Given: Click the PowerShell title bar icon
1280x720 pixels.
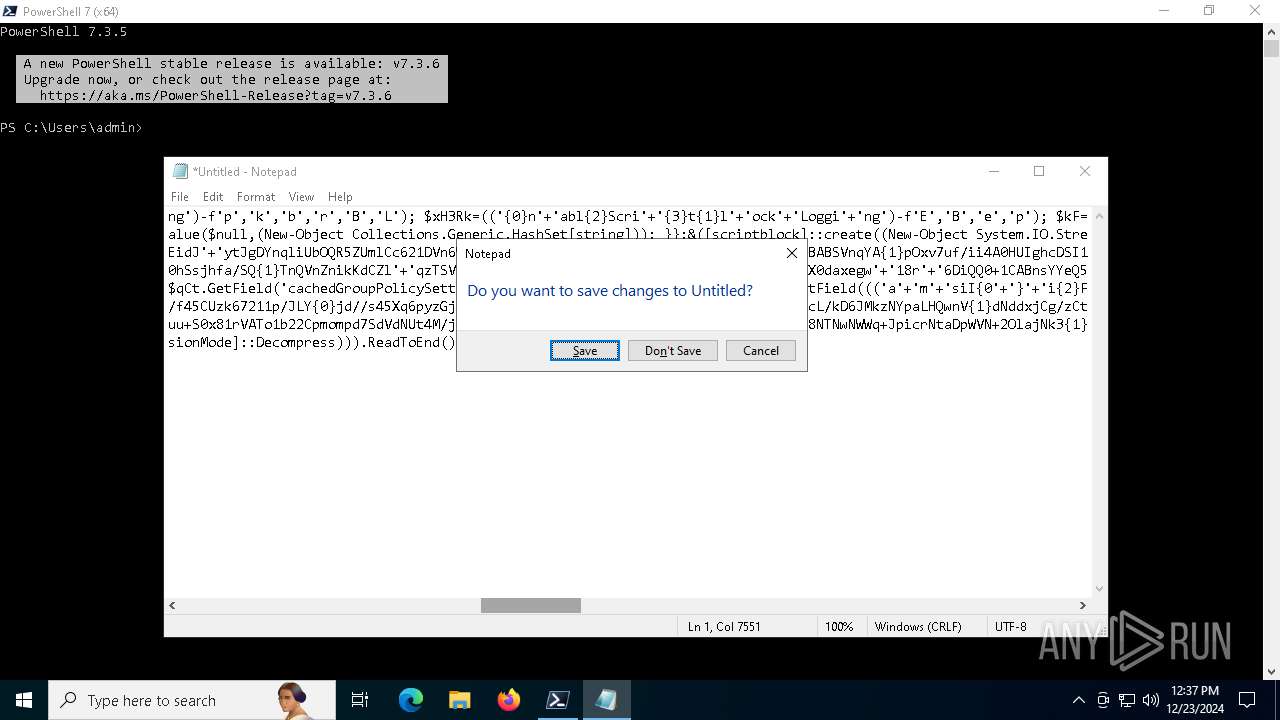Looking at the screenshot, I should coord(10,11).
